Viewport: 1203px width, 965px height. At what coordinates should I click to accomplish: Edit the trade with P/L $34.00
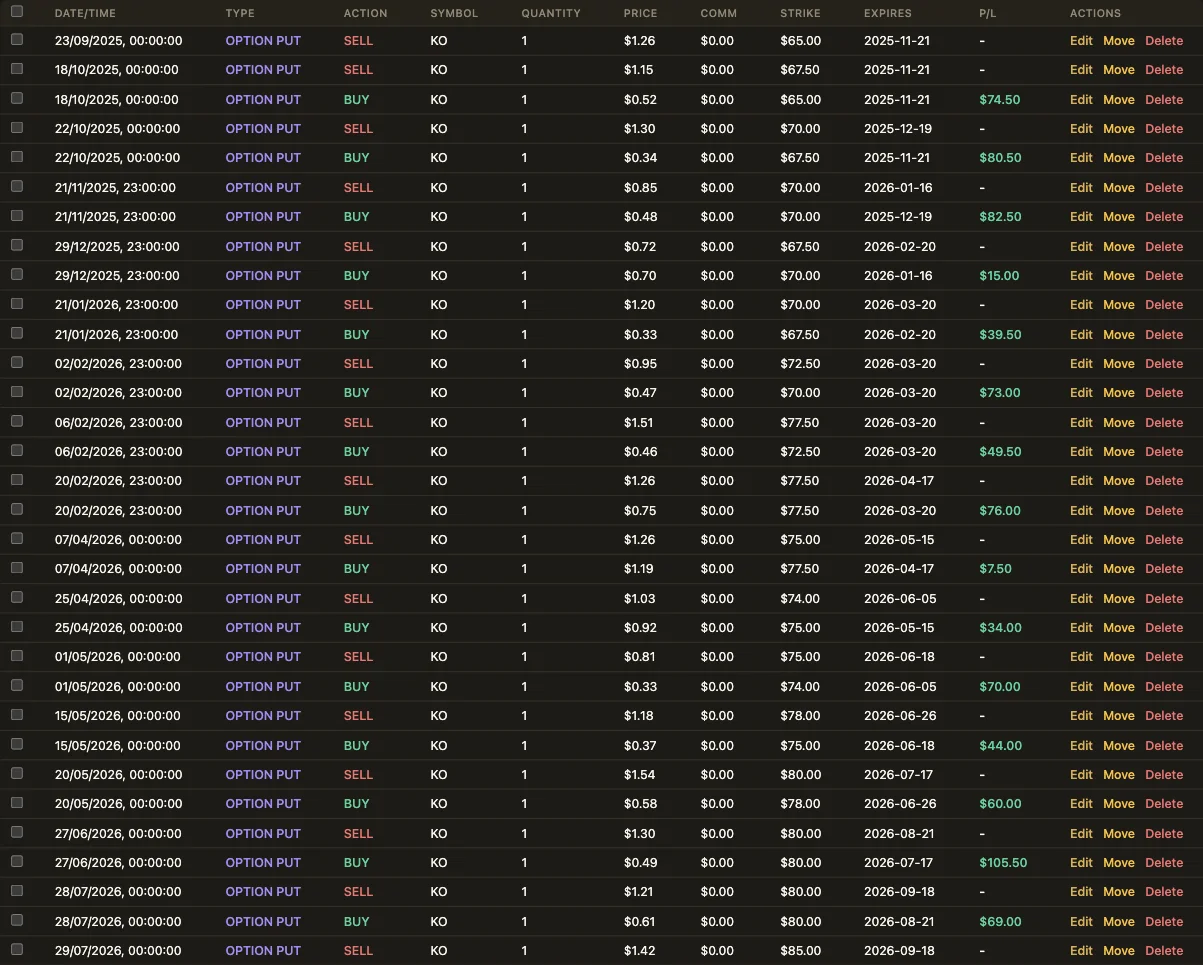coord(1081,628)
